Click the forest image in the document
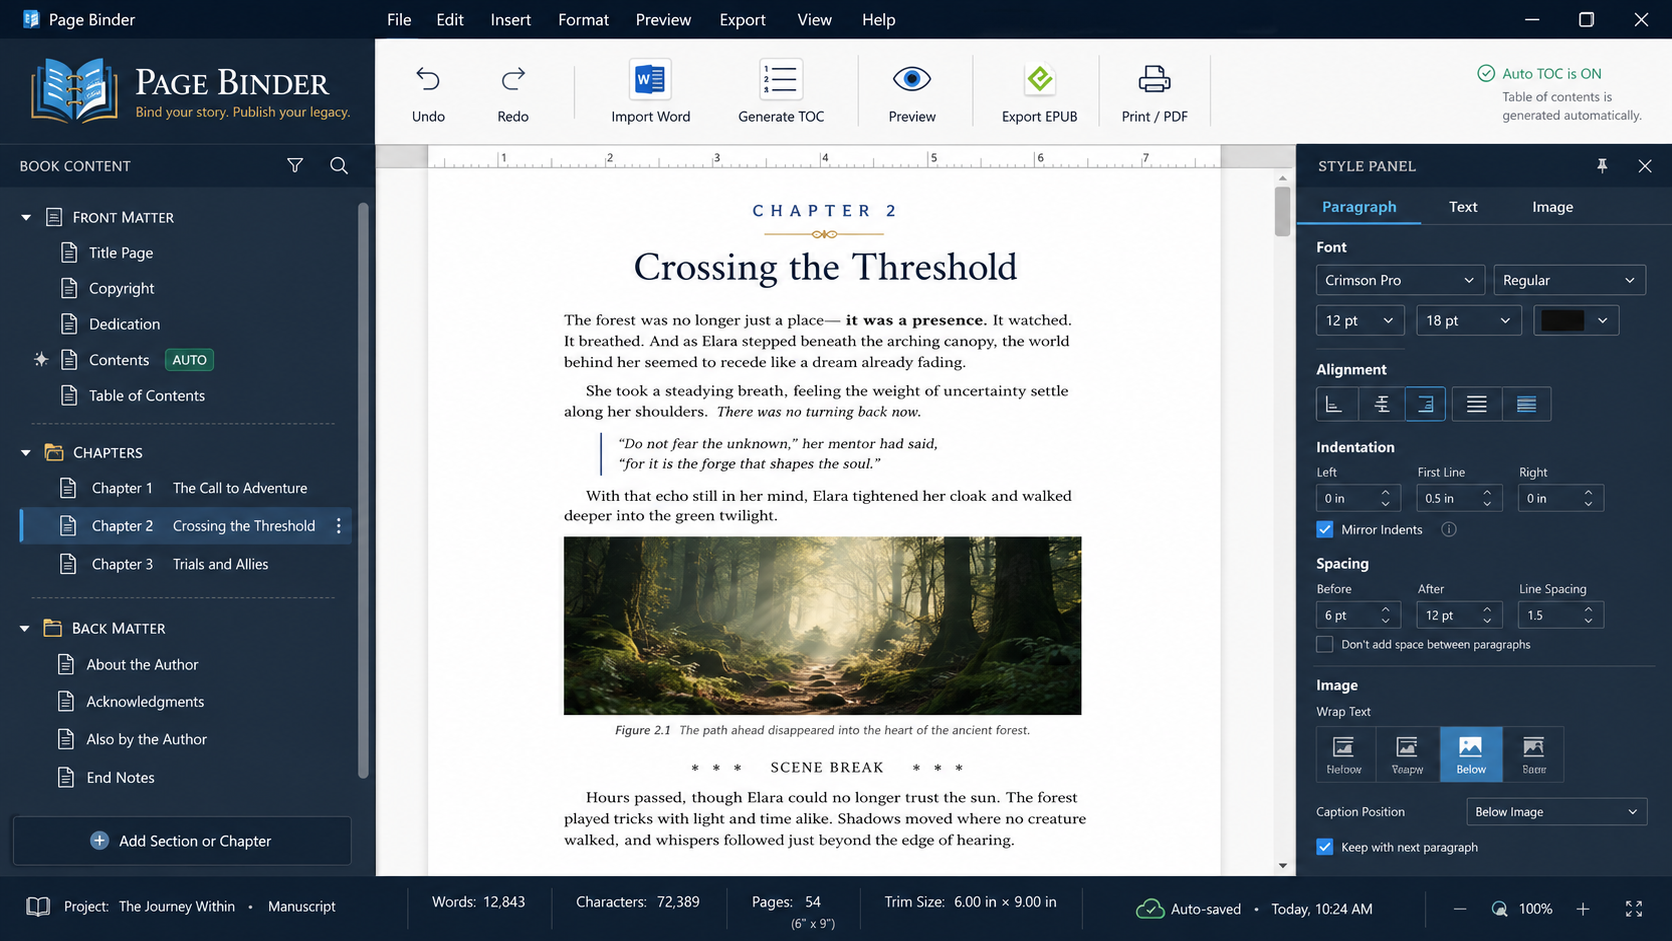 tap(822, 626)
